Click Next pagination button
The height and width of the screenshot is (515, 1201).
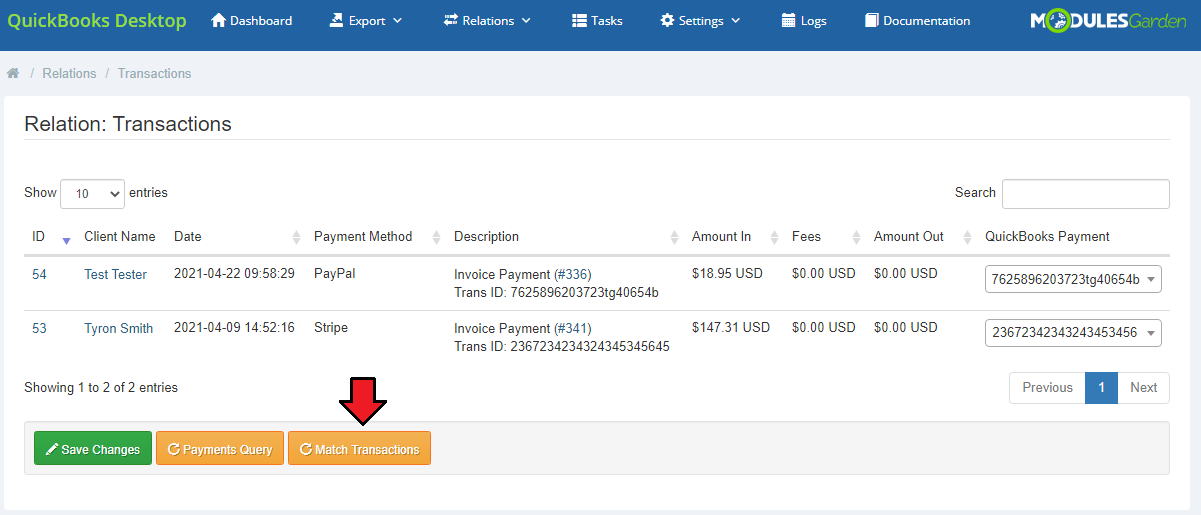pyautogui.click(x=1143, y=388)
